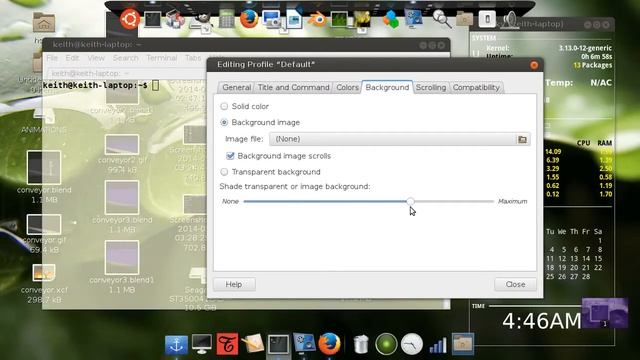640x360 pixels.
Task: Launch the red script T application
Action: click(x=227, y=344)
